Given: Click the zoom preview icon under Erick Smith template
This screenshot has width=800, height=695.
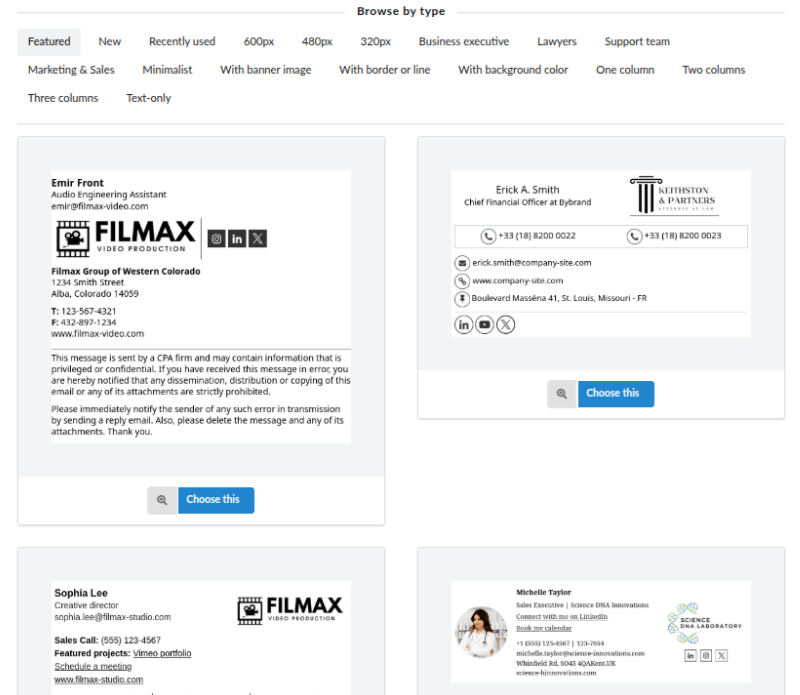Looking at the screenshot, I should point(562,394).
